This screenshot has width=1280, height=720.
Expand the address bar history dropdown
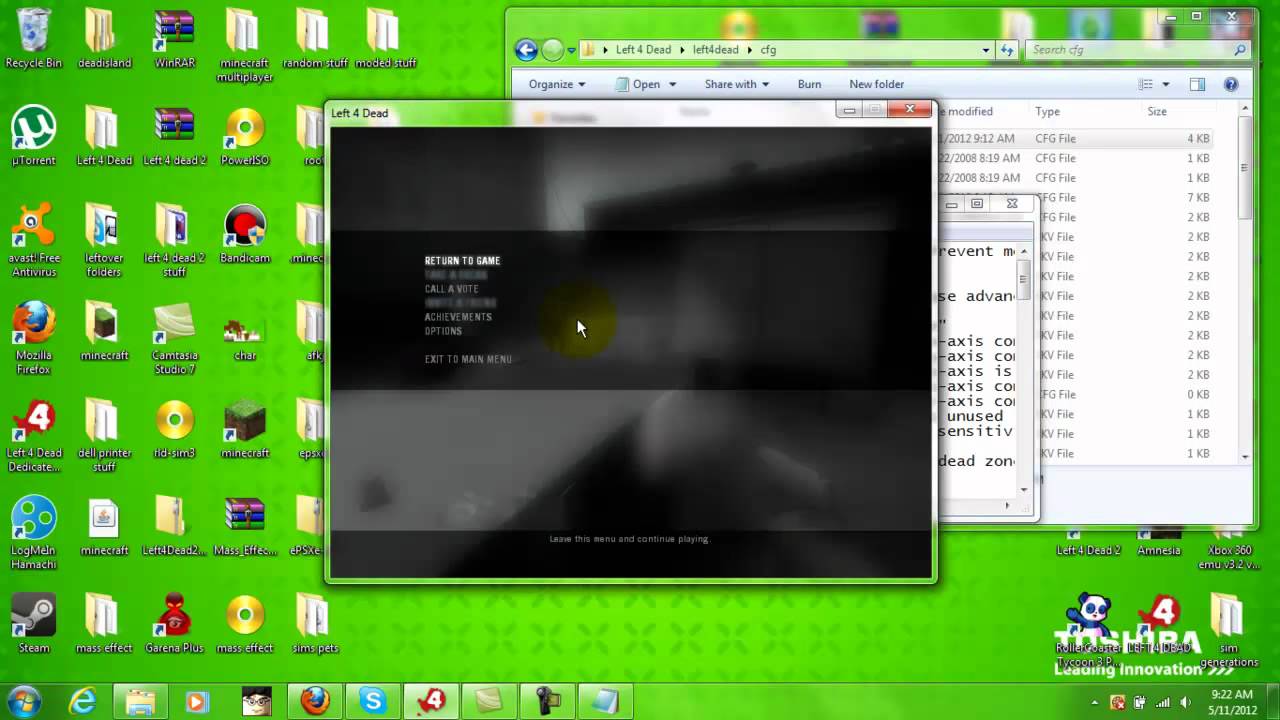[x=986, y=50]
